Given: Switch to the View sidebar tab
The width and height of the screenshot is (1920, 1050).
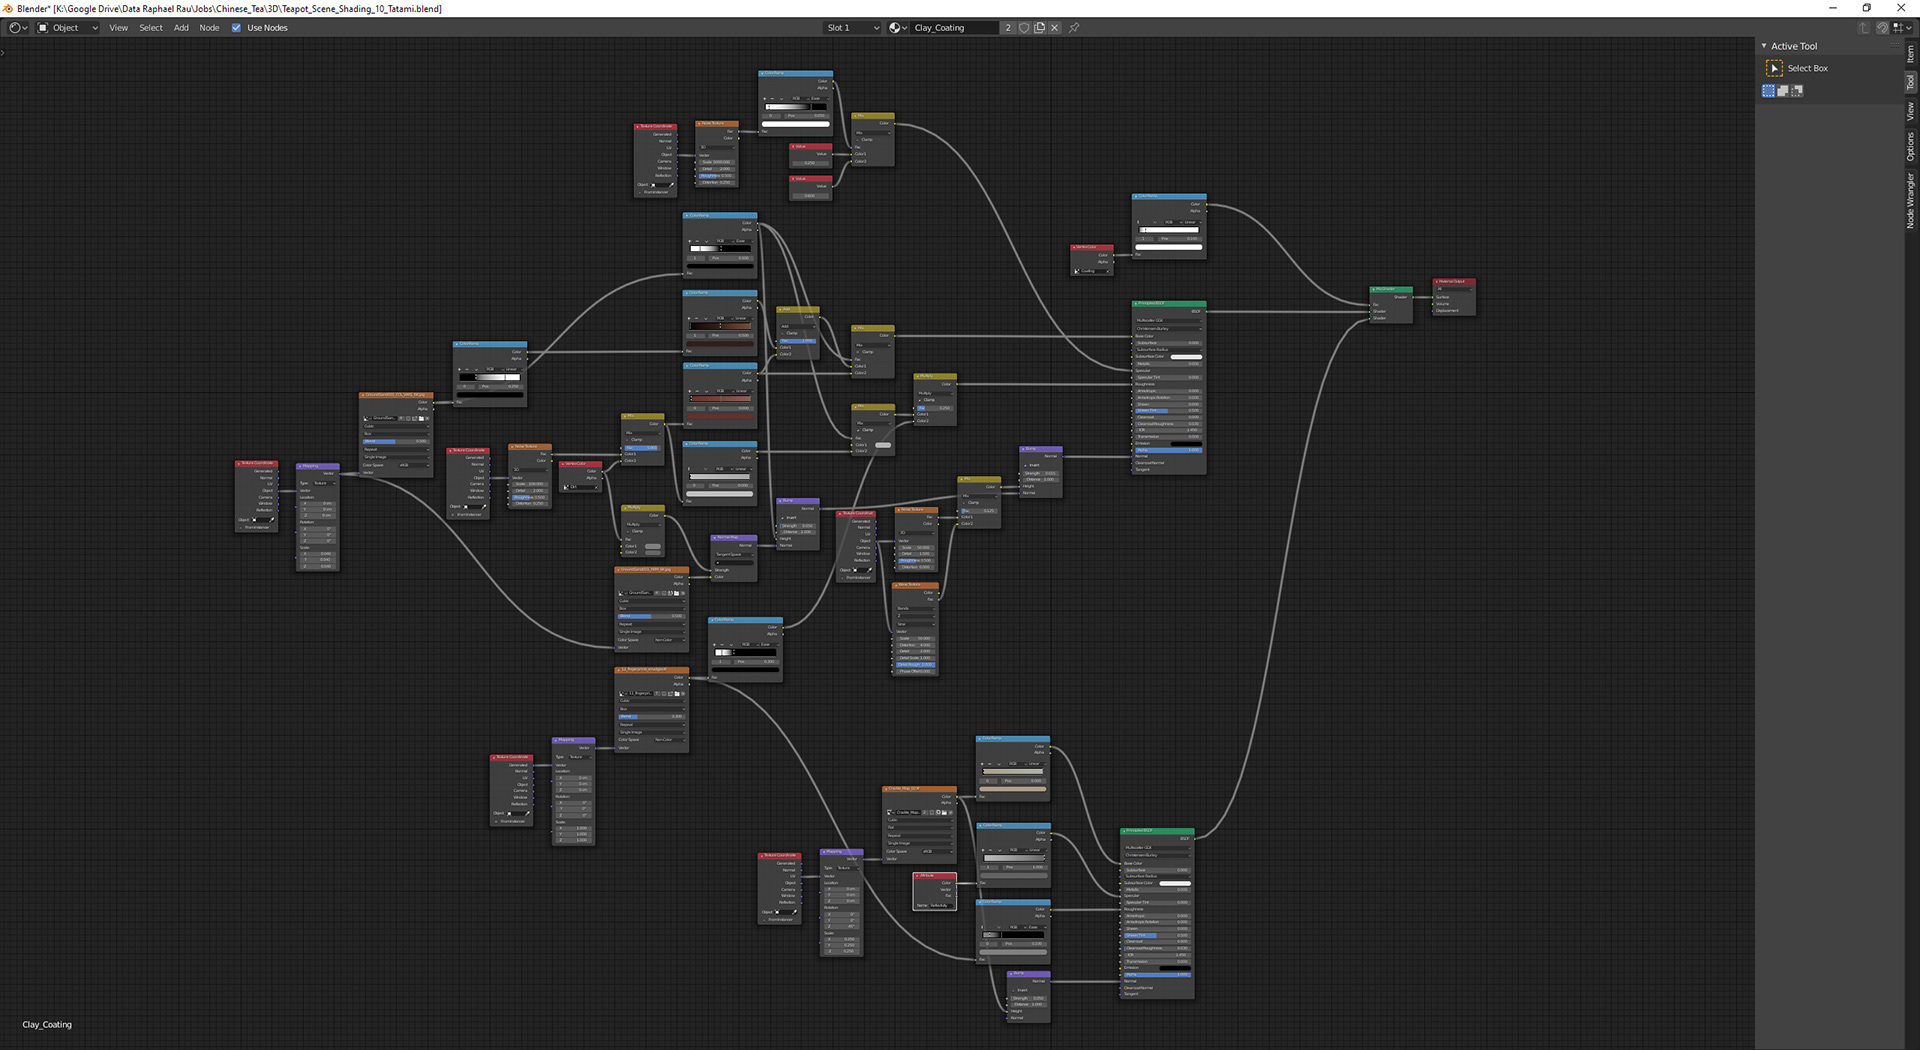Looking at the screenshot, I should coord(1910,111).
